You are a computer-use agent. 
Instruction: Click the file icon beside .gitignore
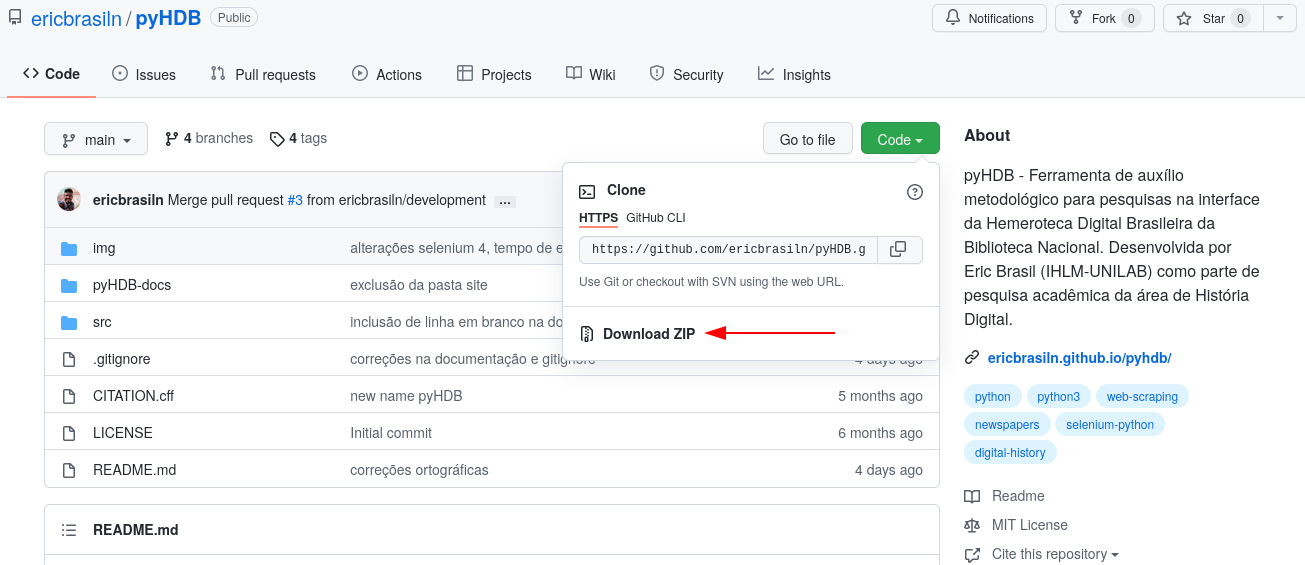click(69, 359)
